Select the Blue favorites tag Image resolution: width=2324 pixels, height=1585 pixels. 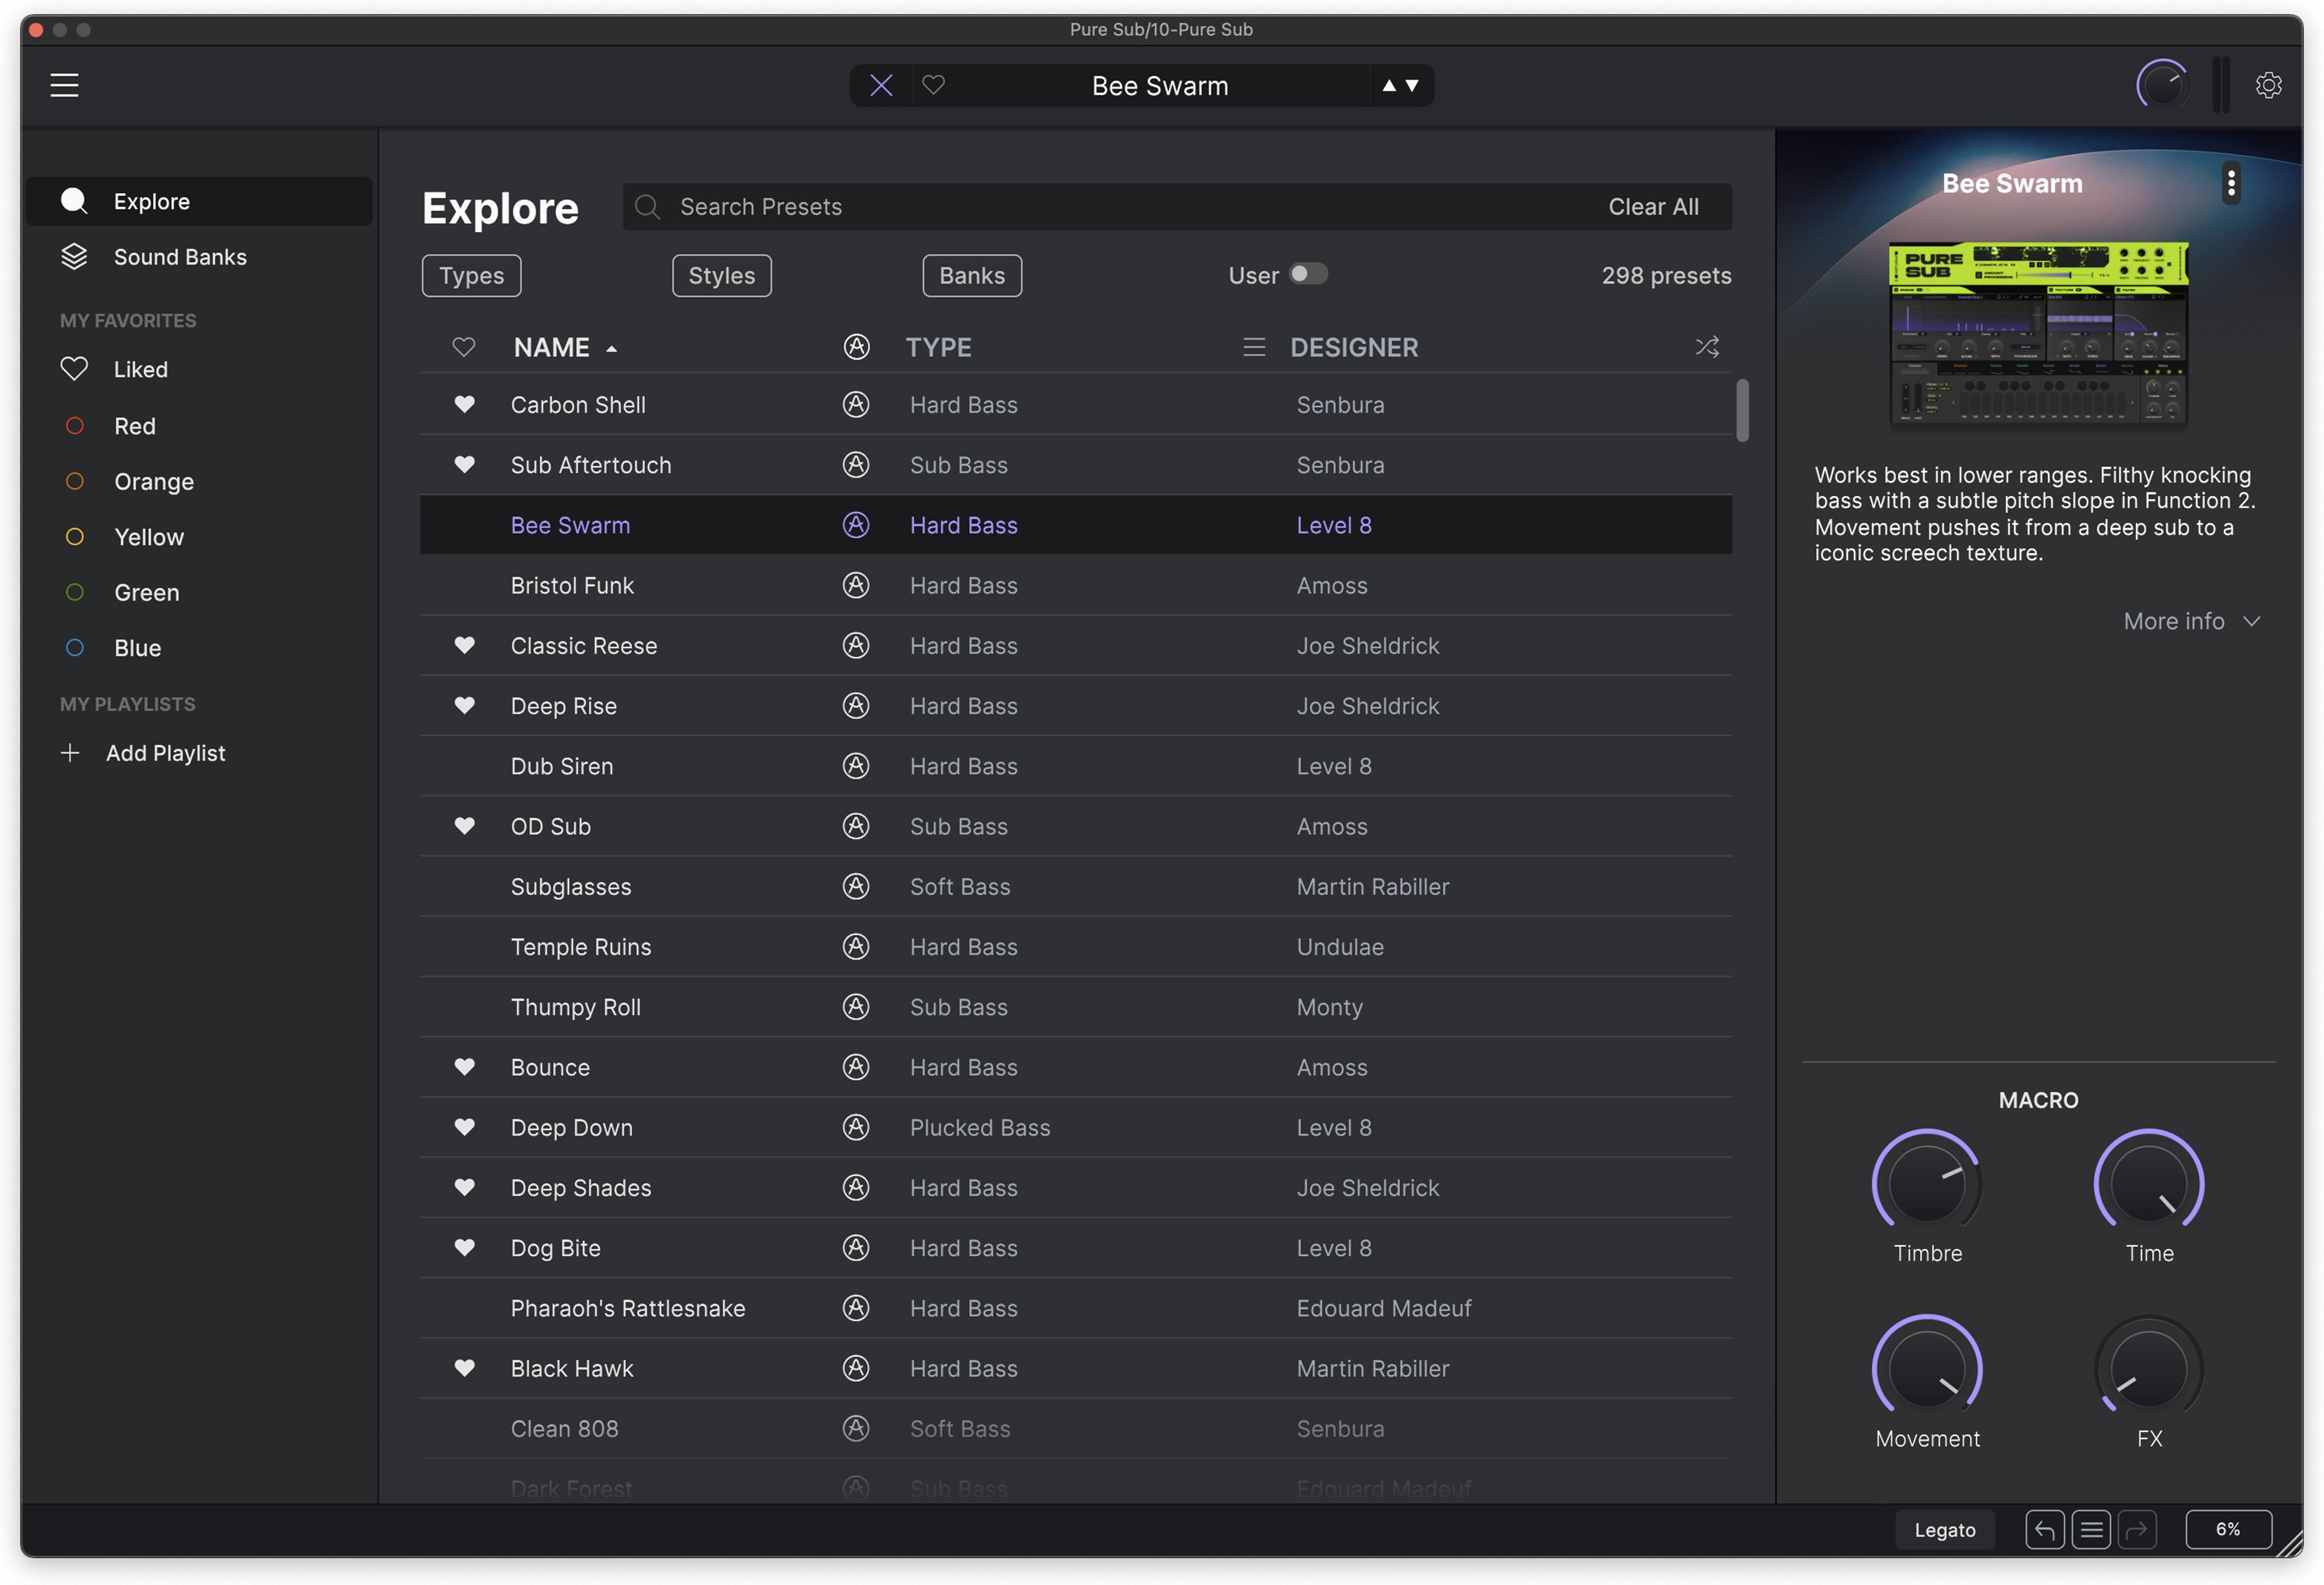click(x=199, y=648)
